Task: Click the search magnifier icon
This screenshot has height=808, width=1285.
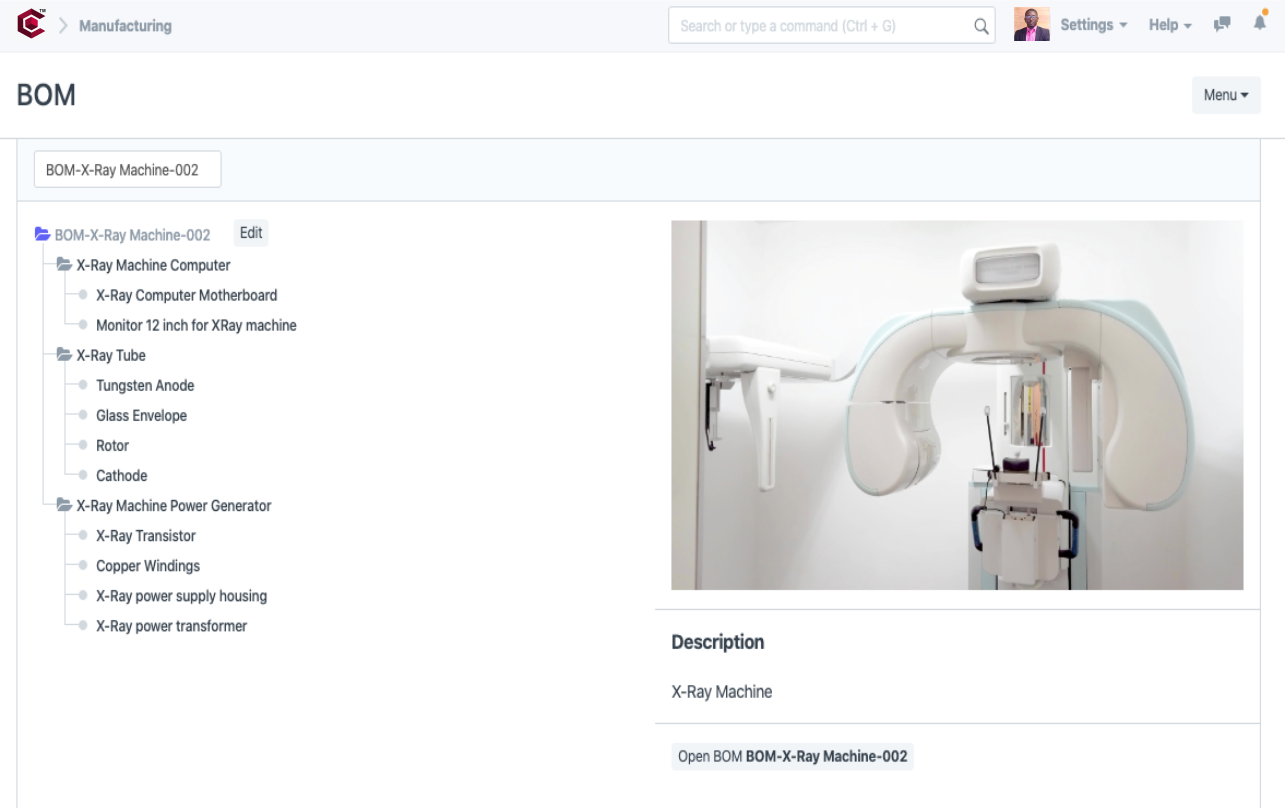Action: [x=980, y=25]
